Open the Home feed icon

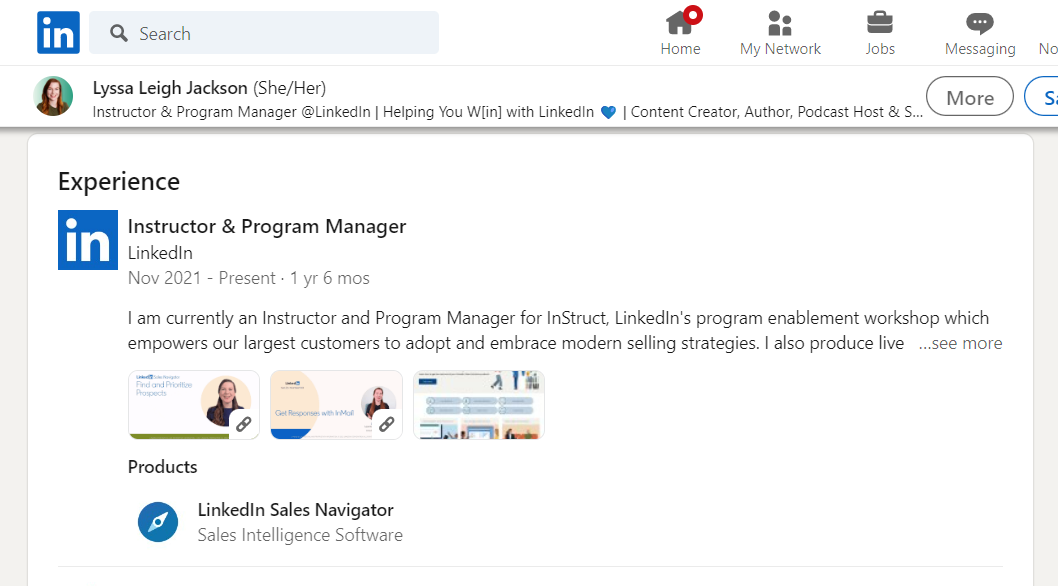point(680,23)
